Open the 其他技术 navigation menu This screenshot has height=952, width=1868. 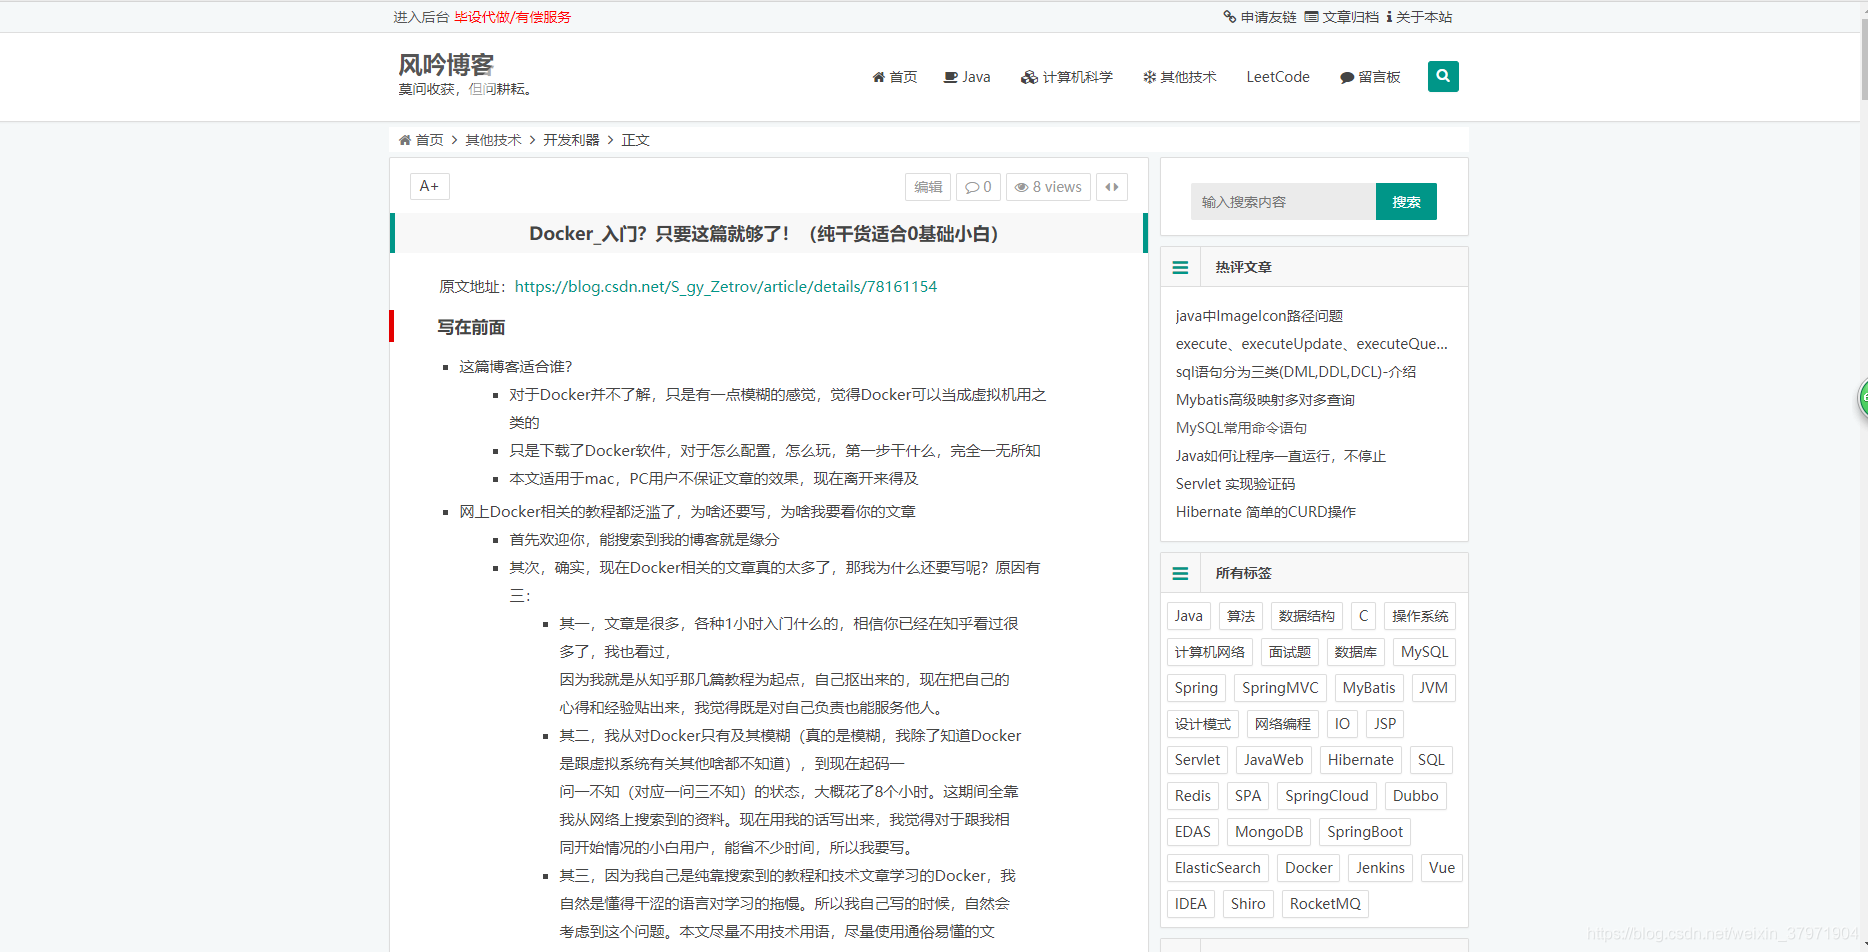click(x=1180, y=77)
